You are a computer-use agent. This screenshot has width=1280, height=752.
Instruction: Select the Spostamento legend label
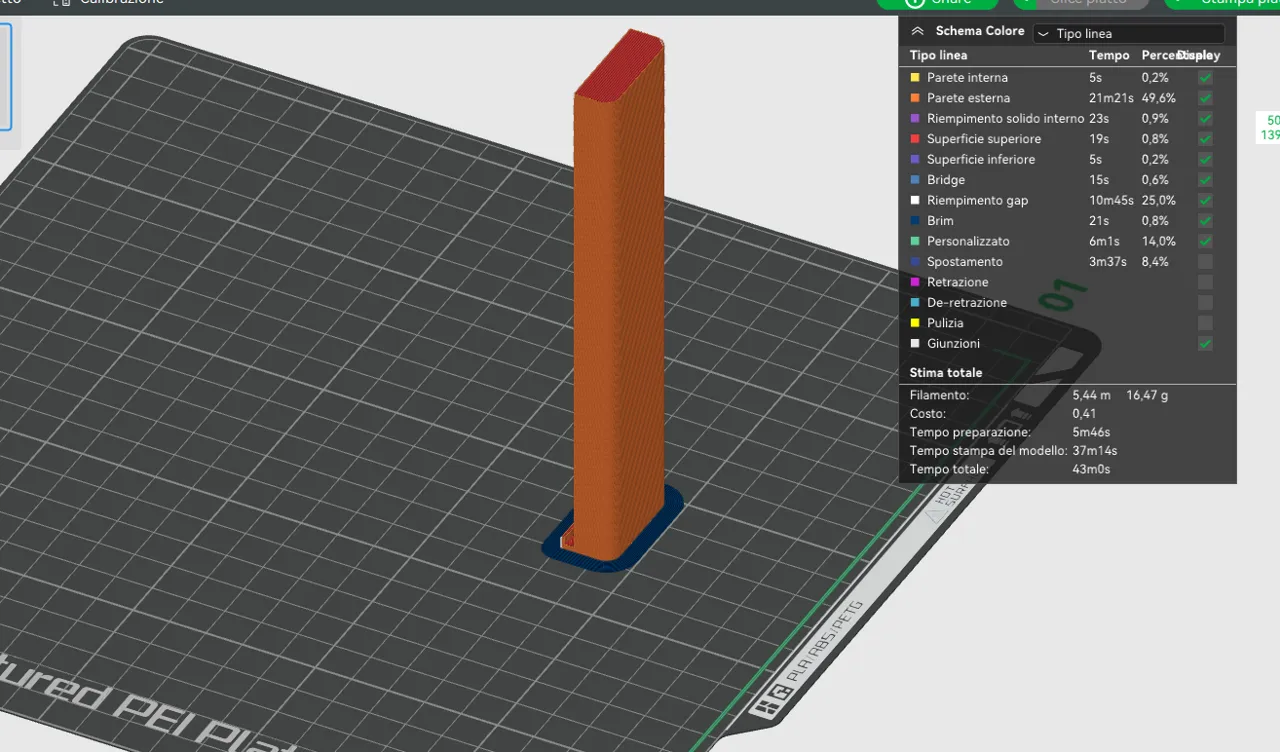[964, 262]
